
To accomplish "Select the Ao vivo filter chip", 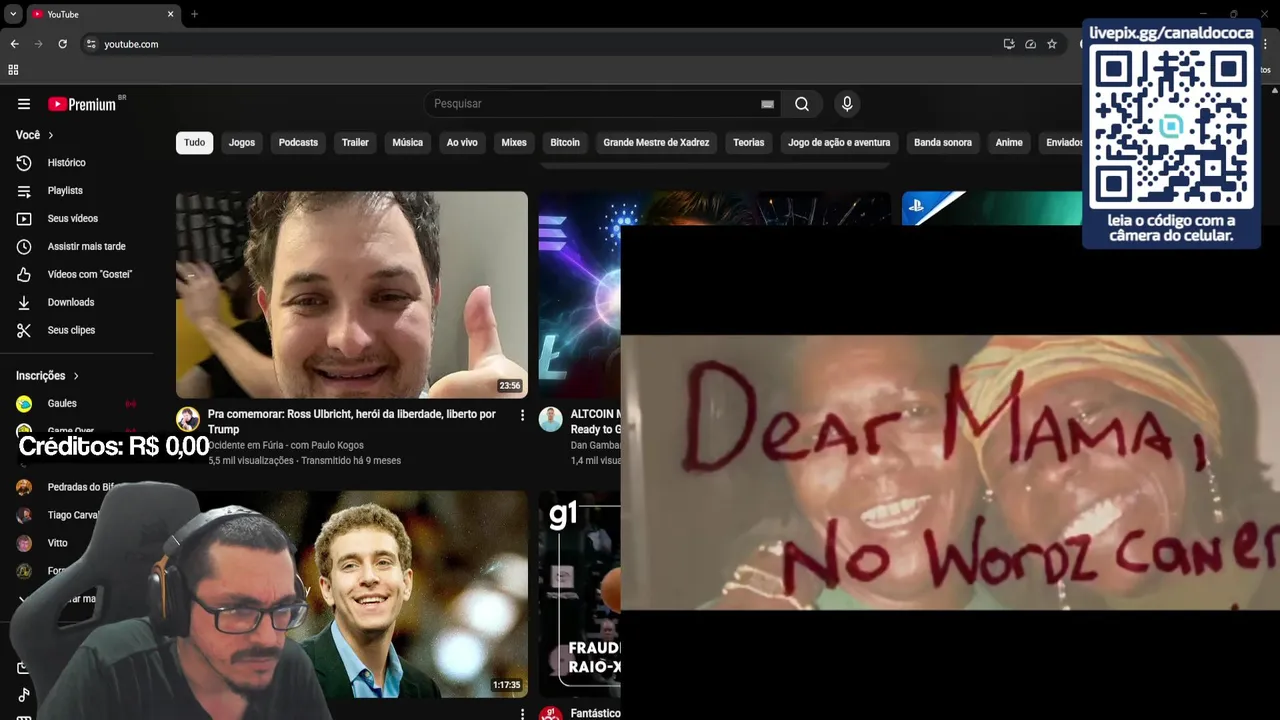I will pos(462,143).
